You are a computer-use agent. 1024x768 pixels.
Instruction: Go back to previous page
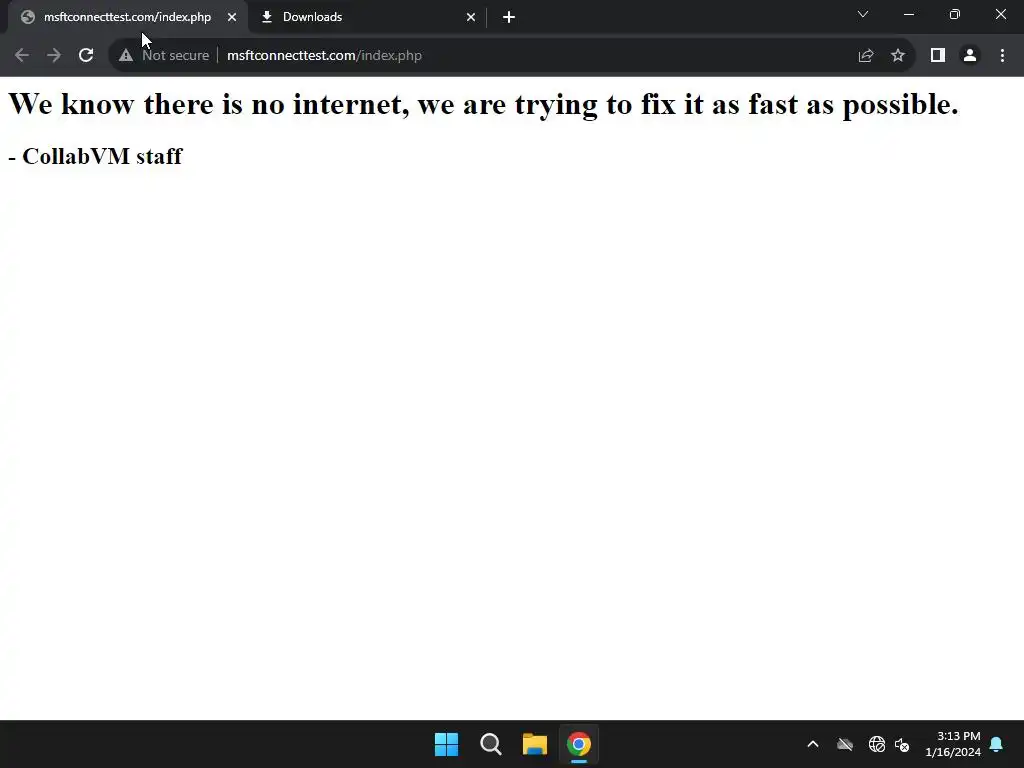22,56
